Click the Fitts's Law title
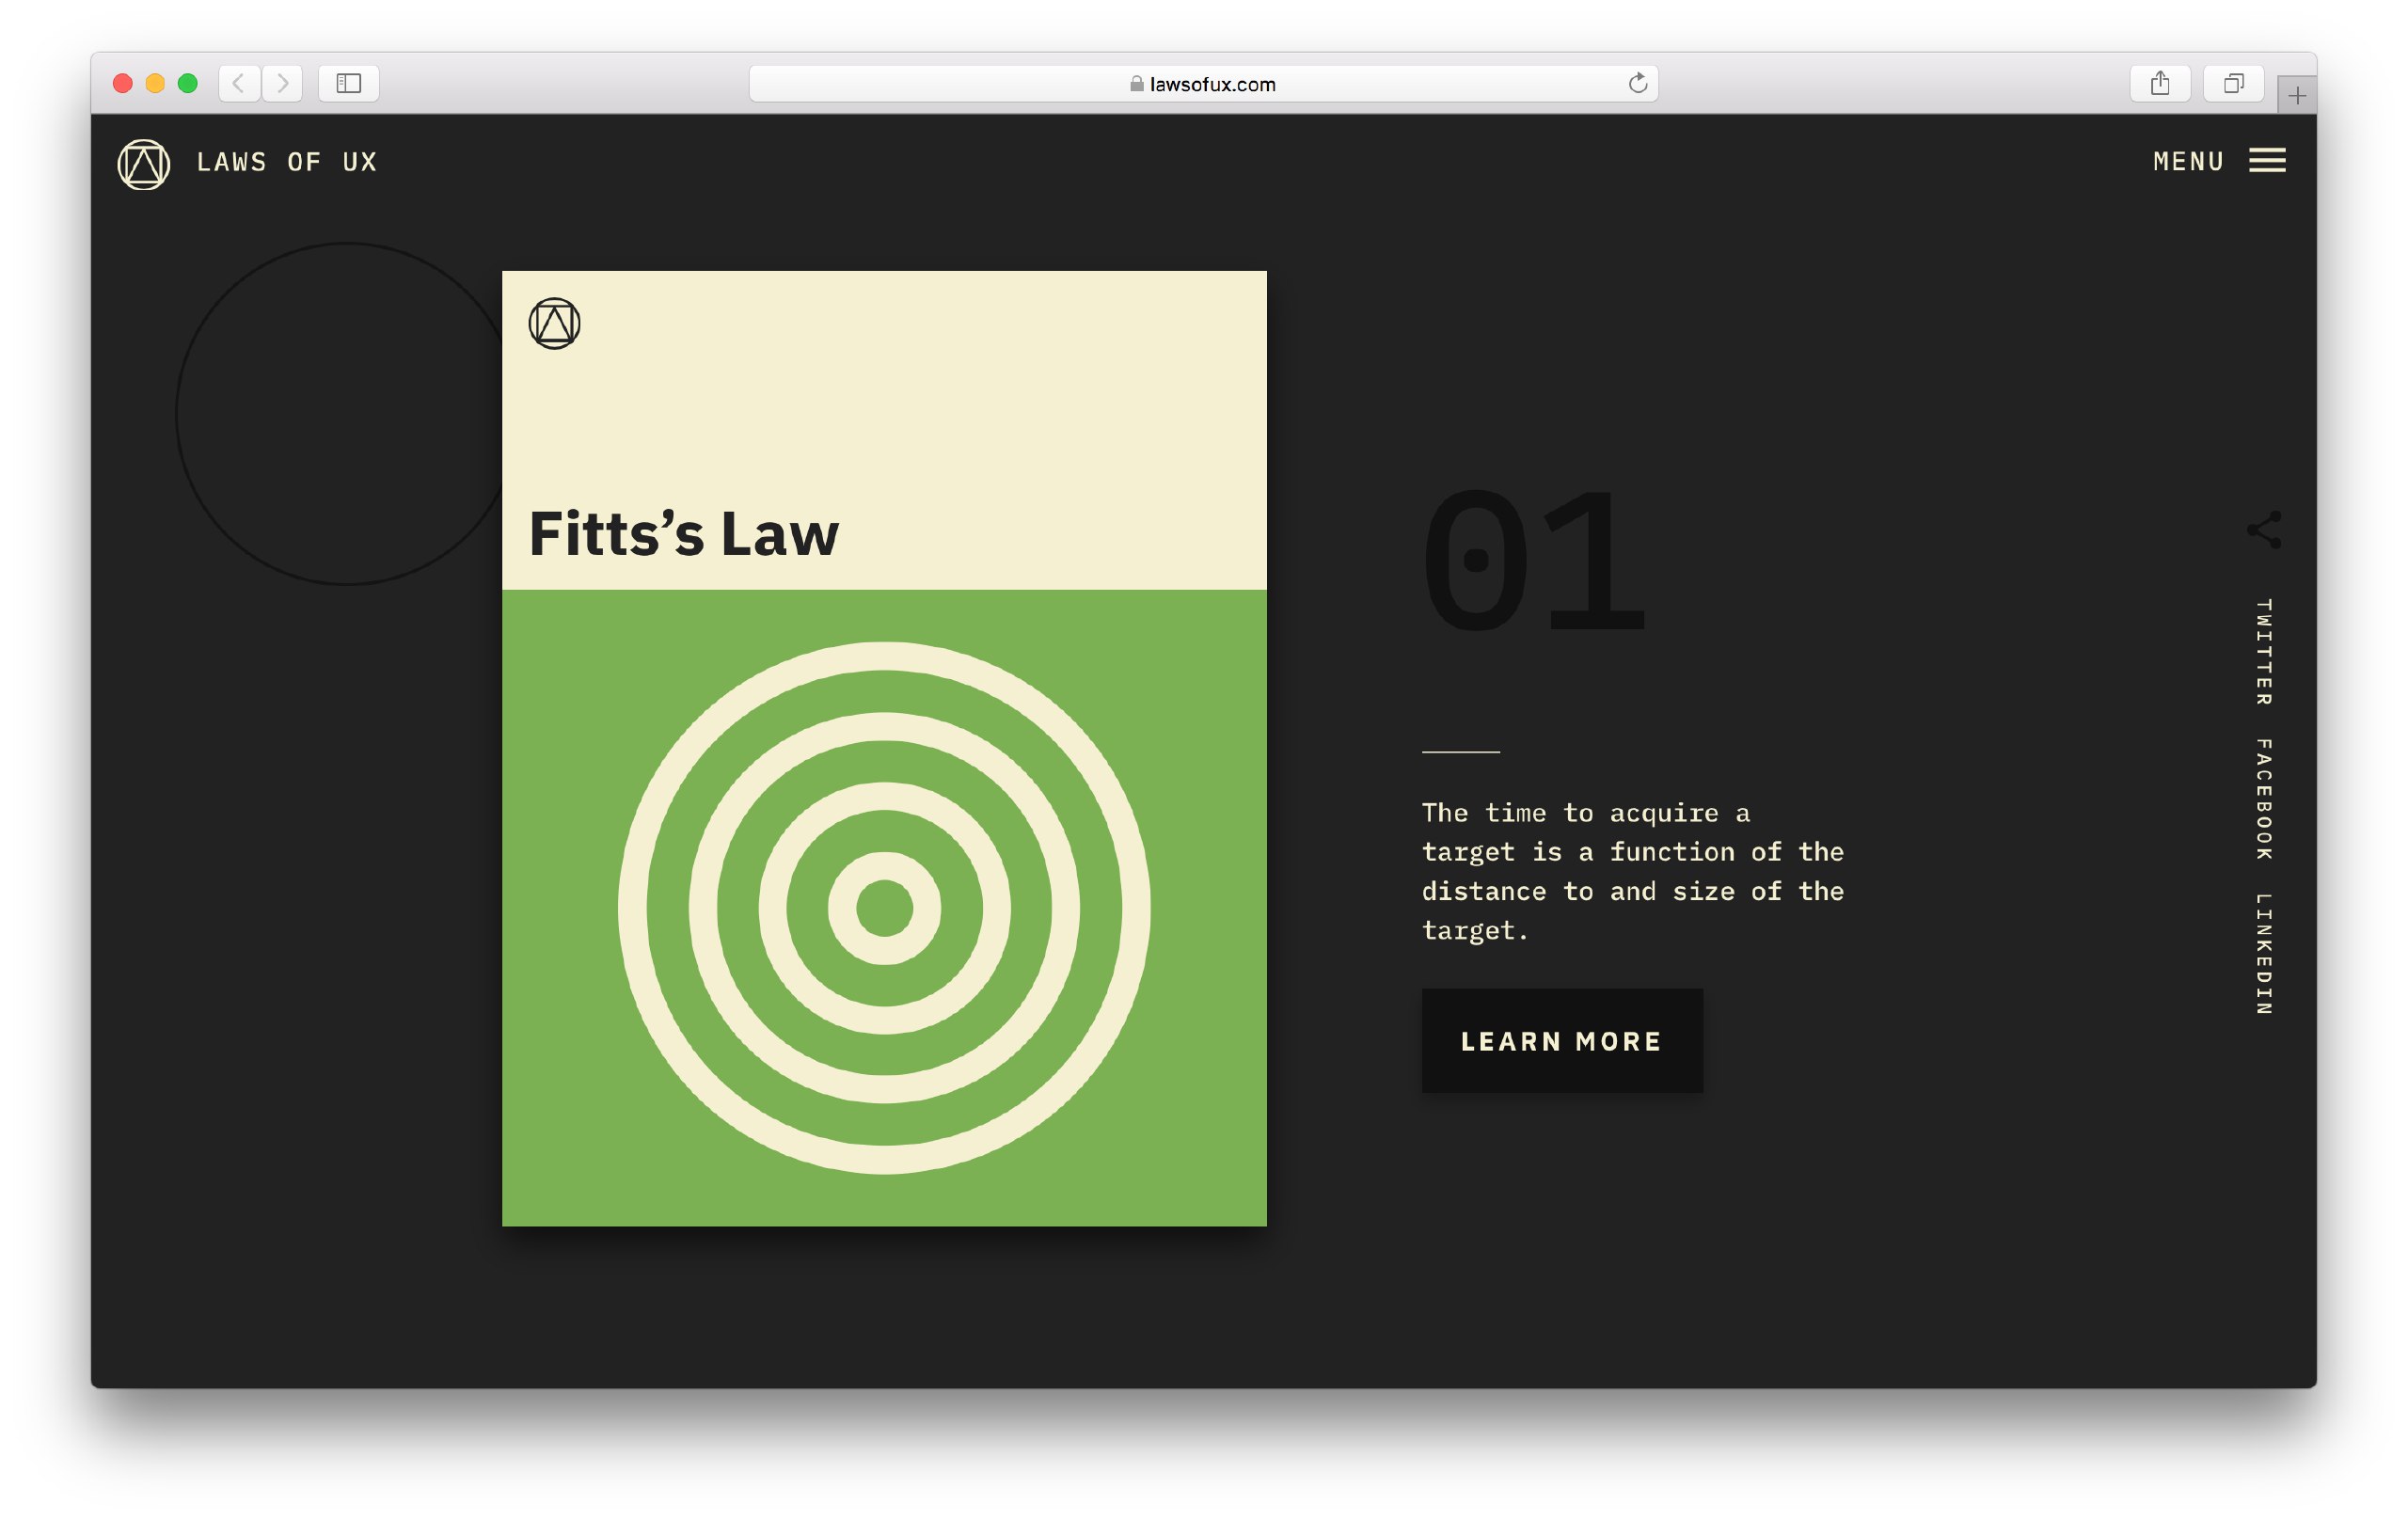This screenshot has width=2408, height=1519. (684, 534)
